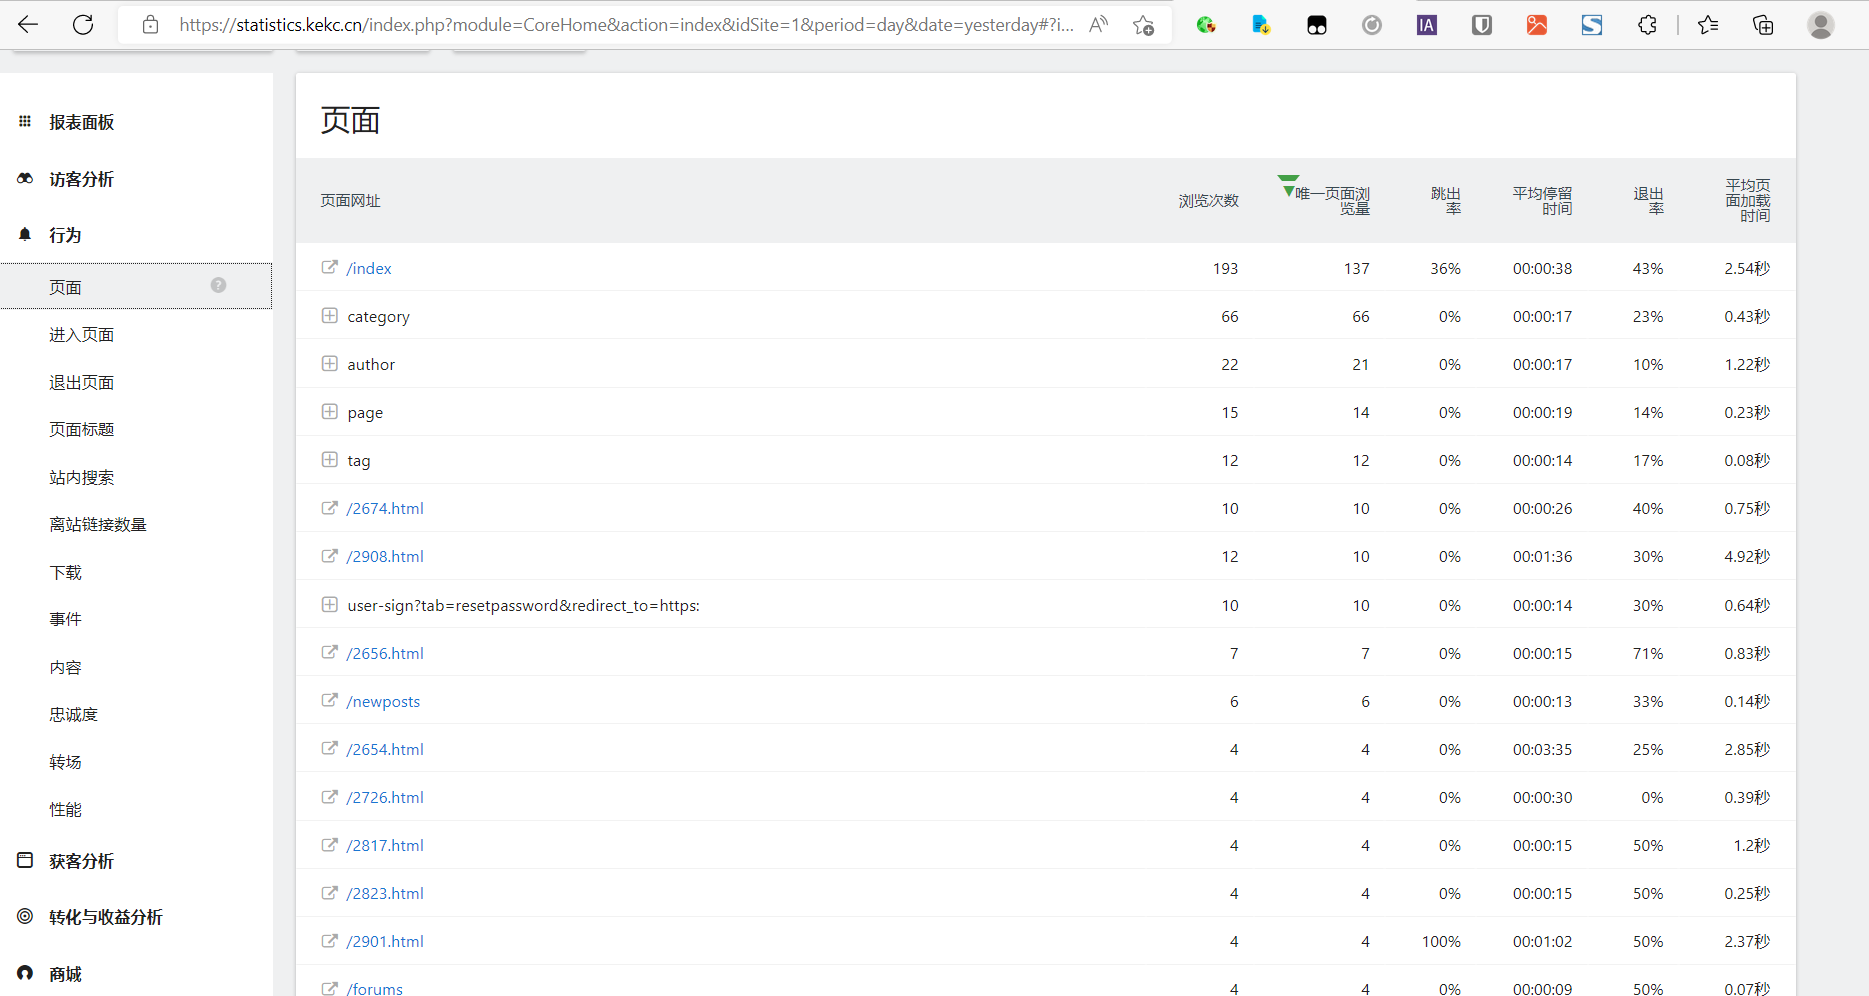This screenshot has height=996, width=1869.
Task: Click the help icon beside 页面 in sidebar
Action: click(x=218, y=285)
